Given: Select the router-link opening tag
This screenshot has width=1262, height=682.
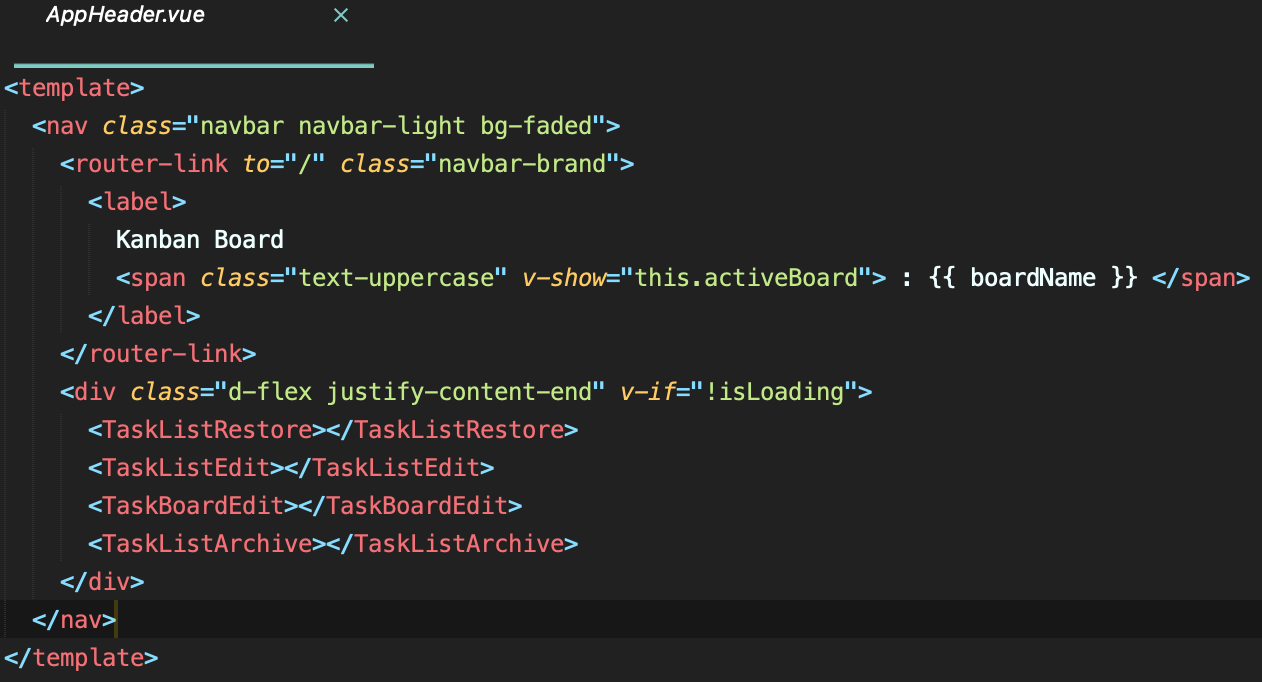Looking at the screenshot, I should coord(145,163).
